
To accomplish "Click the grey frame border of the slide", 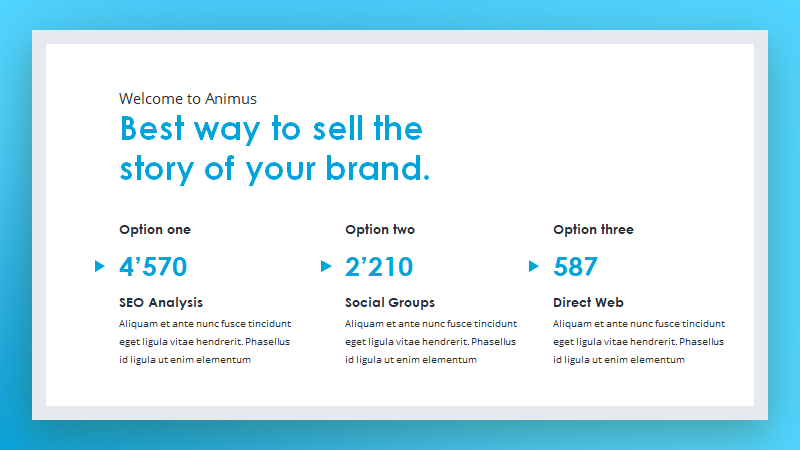I will (400, 37).
